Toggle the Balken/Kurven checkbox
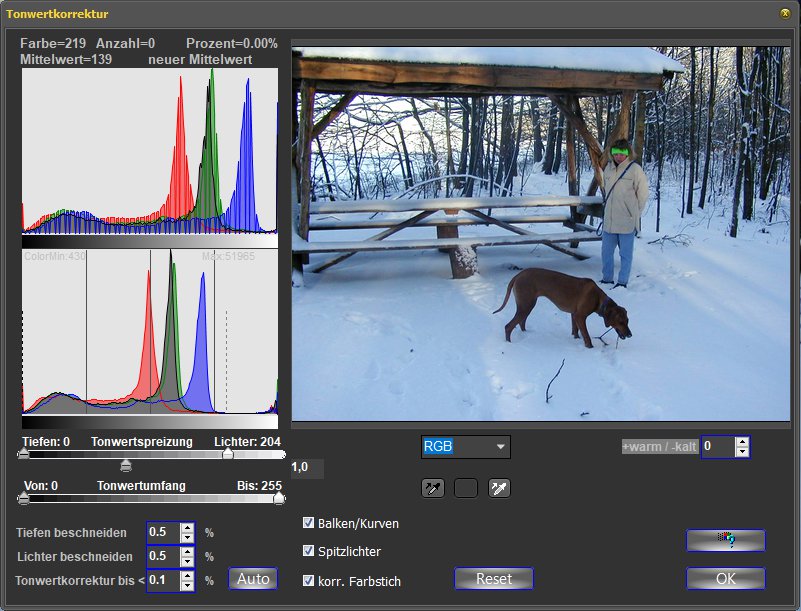801x611 pixels. (x=309, y=523)
